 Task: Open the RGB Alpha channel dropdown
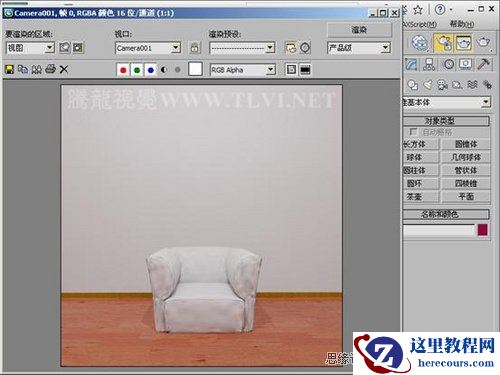pos(243,70)
